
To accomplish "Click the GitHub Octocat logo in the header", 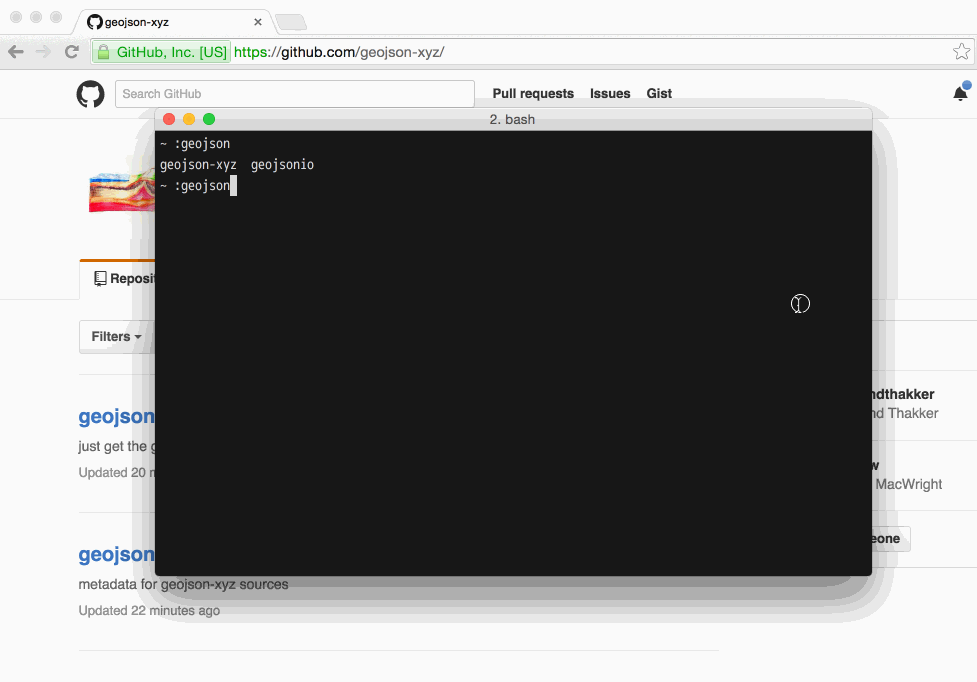I will click(90, 94).
